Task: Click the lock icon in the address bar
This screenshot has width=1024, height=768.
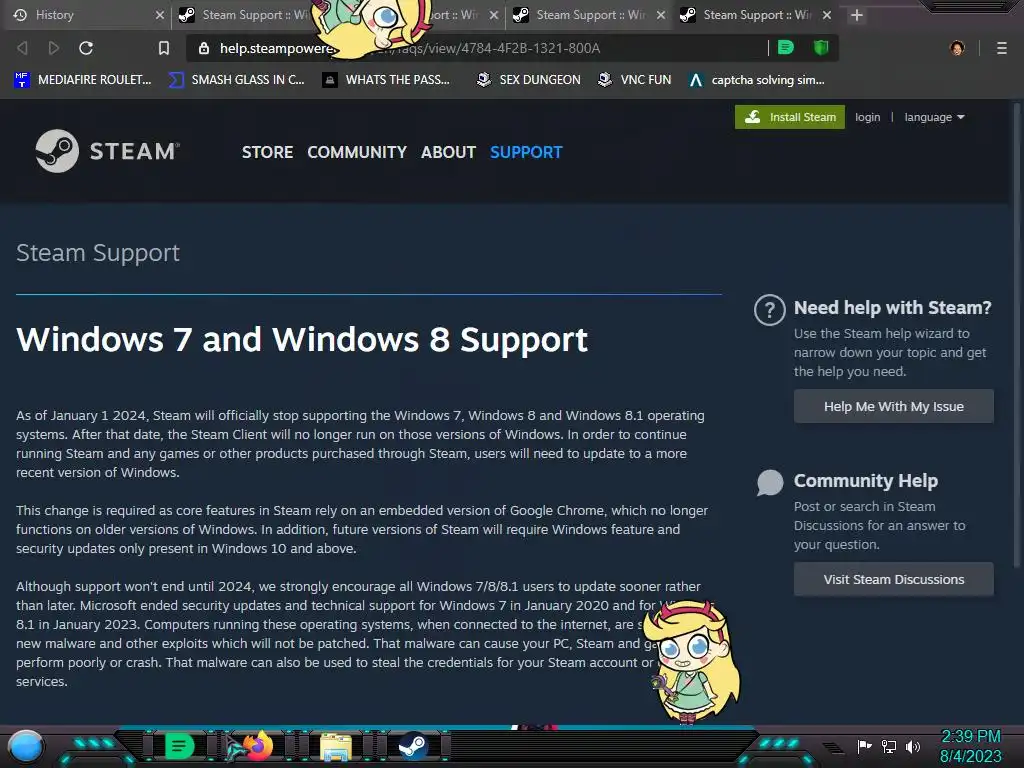Action: 204,48
